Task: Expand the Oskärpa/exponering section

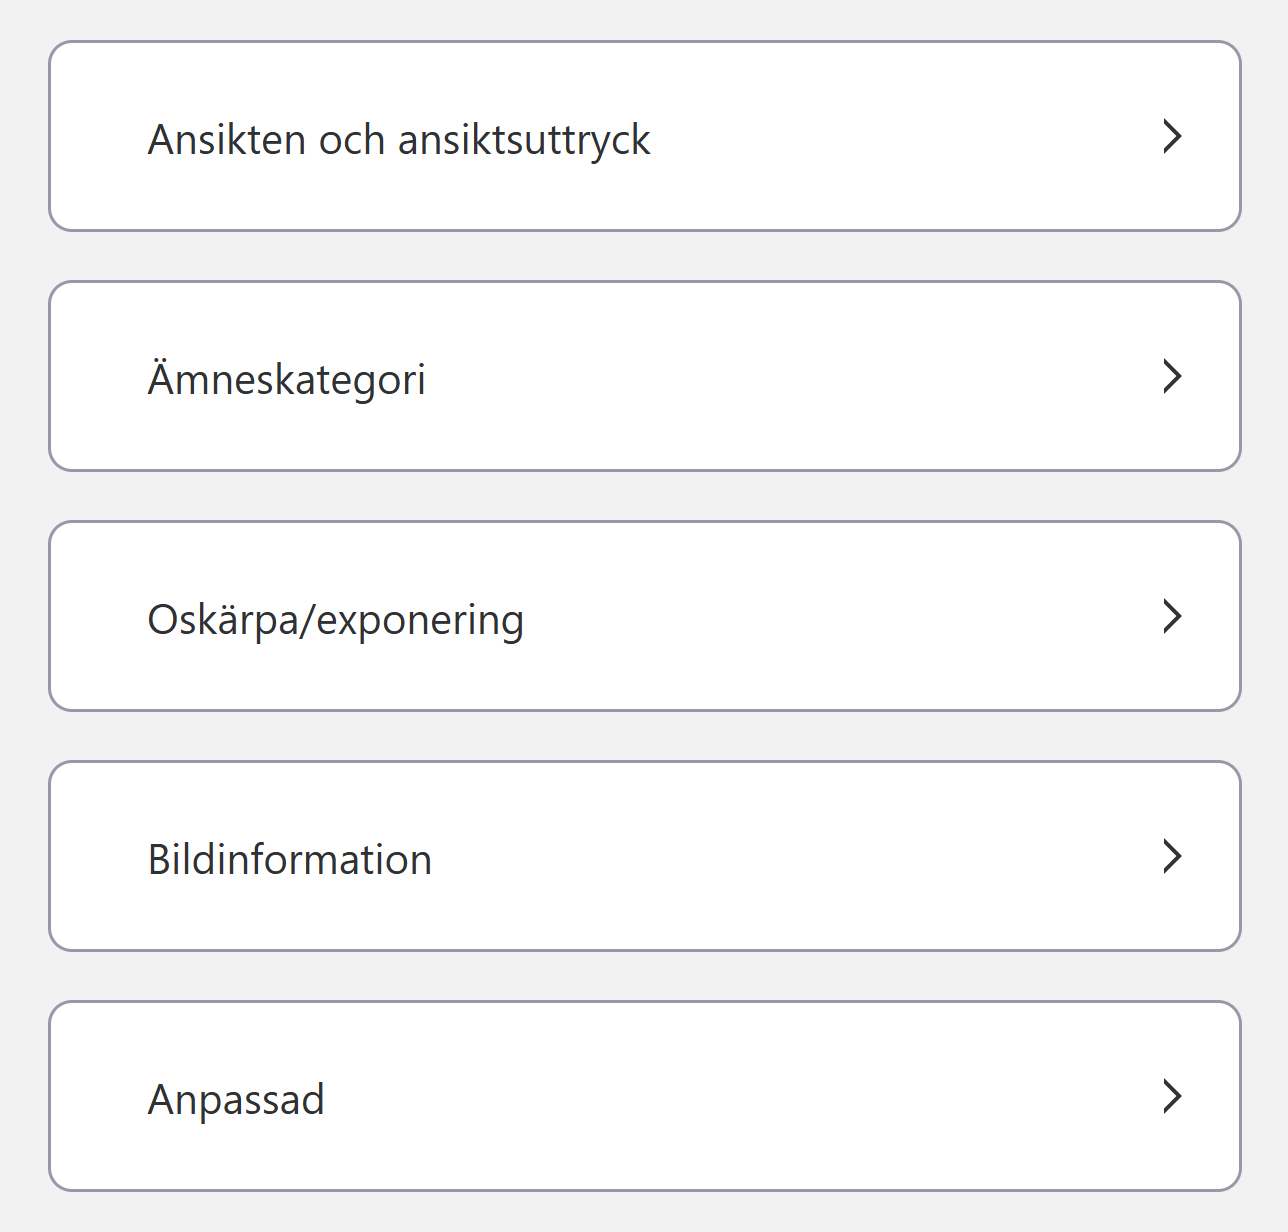Action: click(644, 616)
